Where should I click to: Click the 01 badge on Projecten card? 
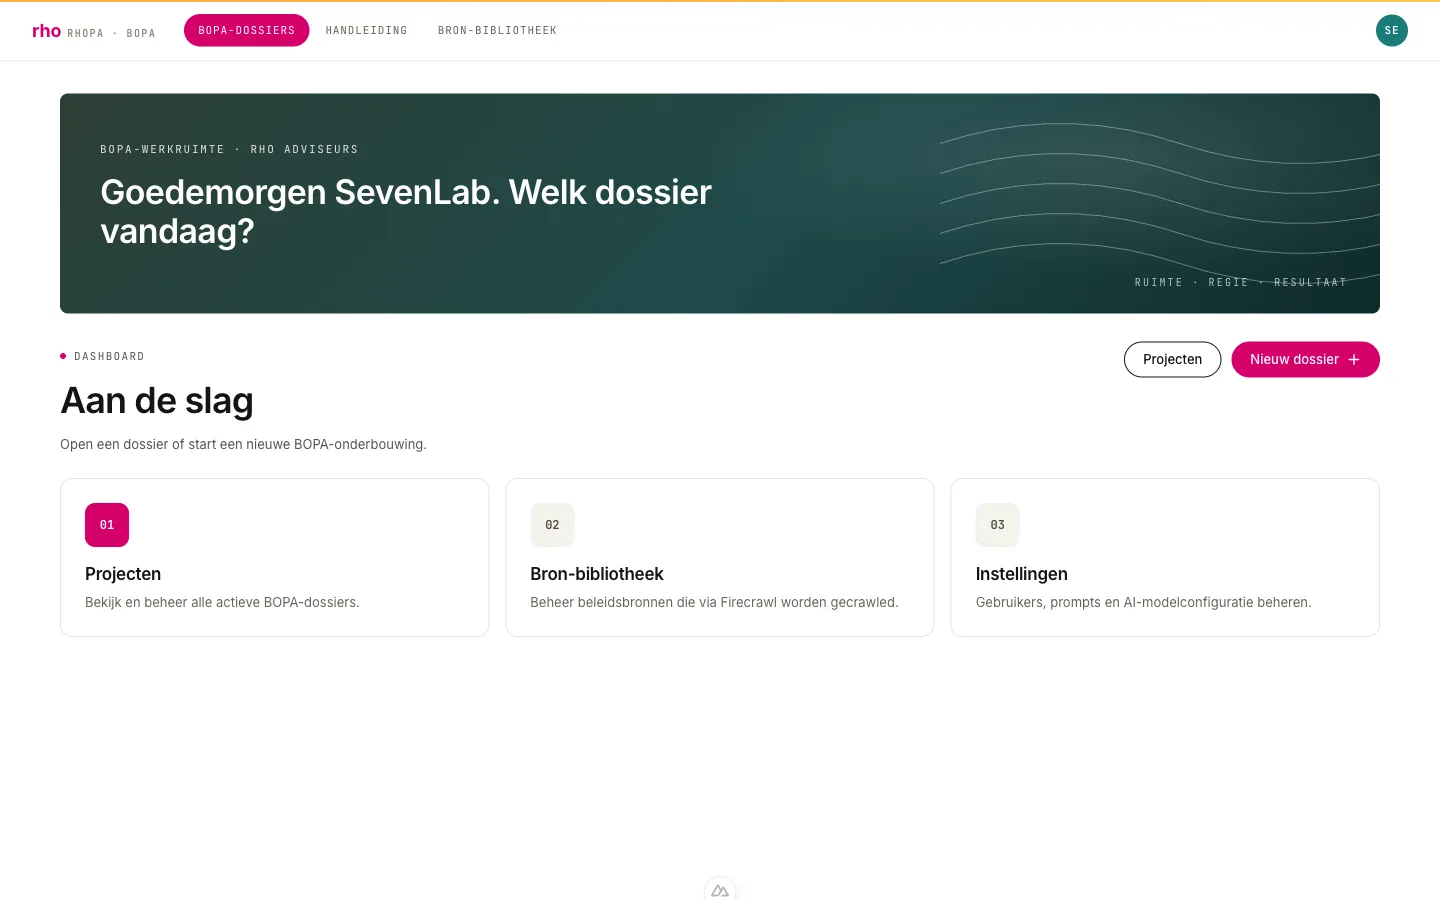click(107, 525)
